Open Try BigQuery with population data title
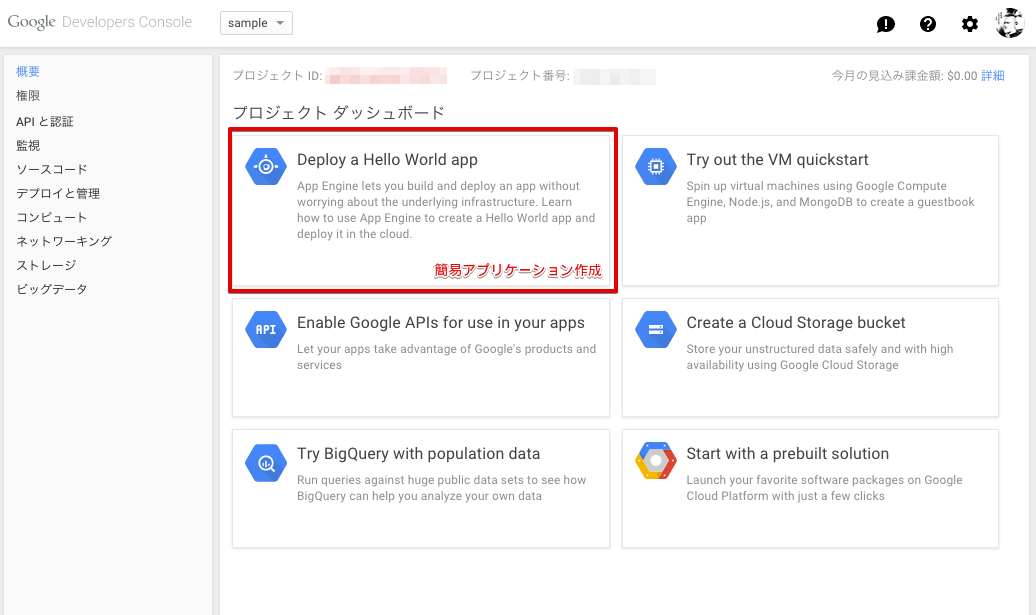 pos(418,454)
